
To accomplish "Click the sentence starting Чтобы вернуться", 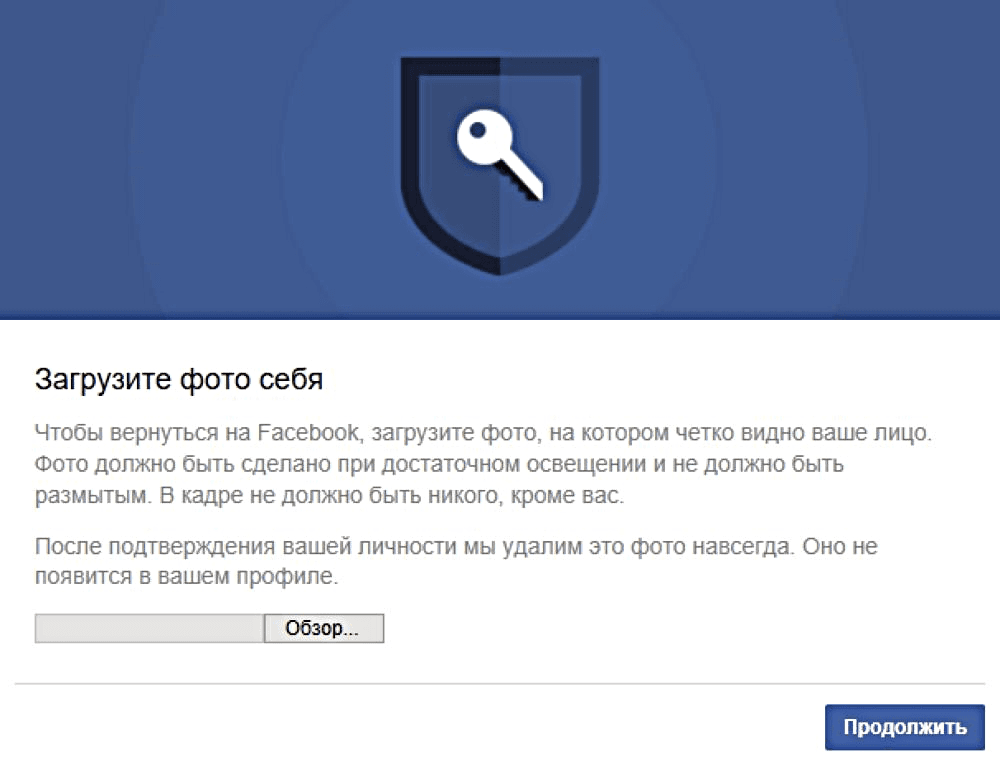I will [483, 433].
